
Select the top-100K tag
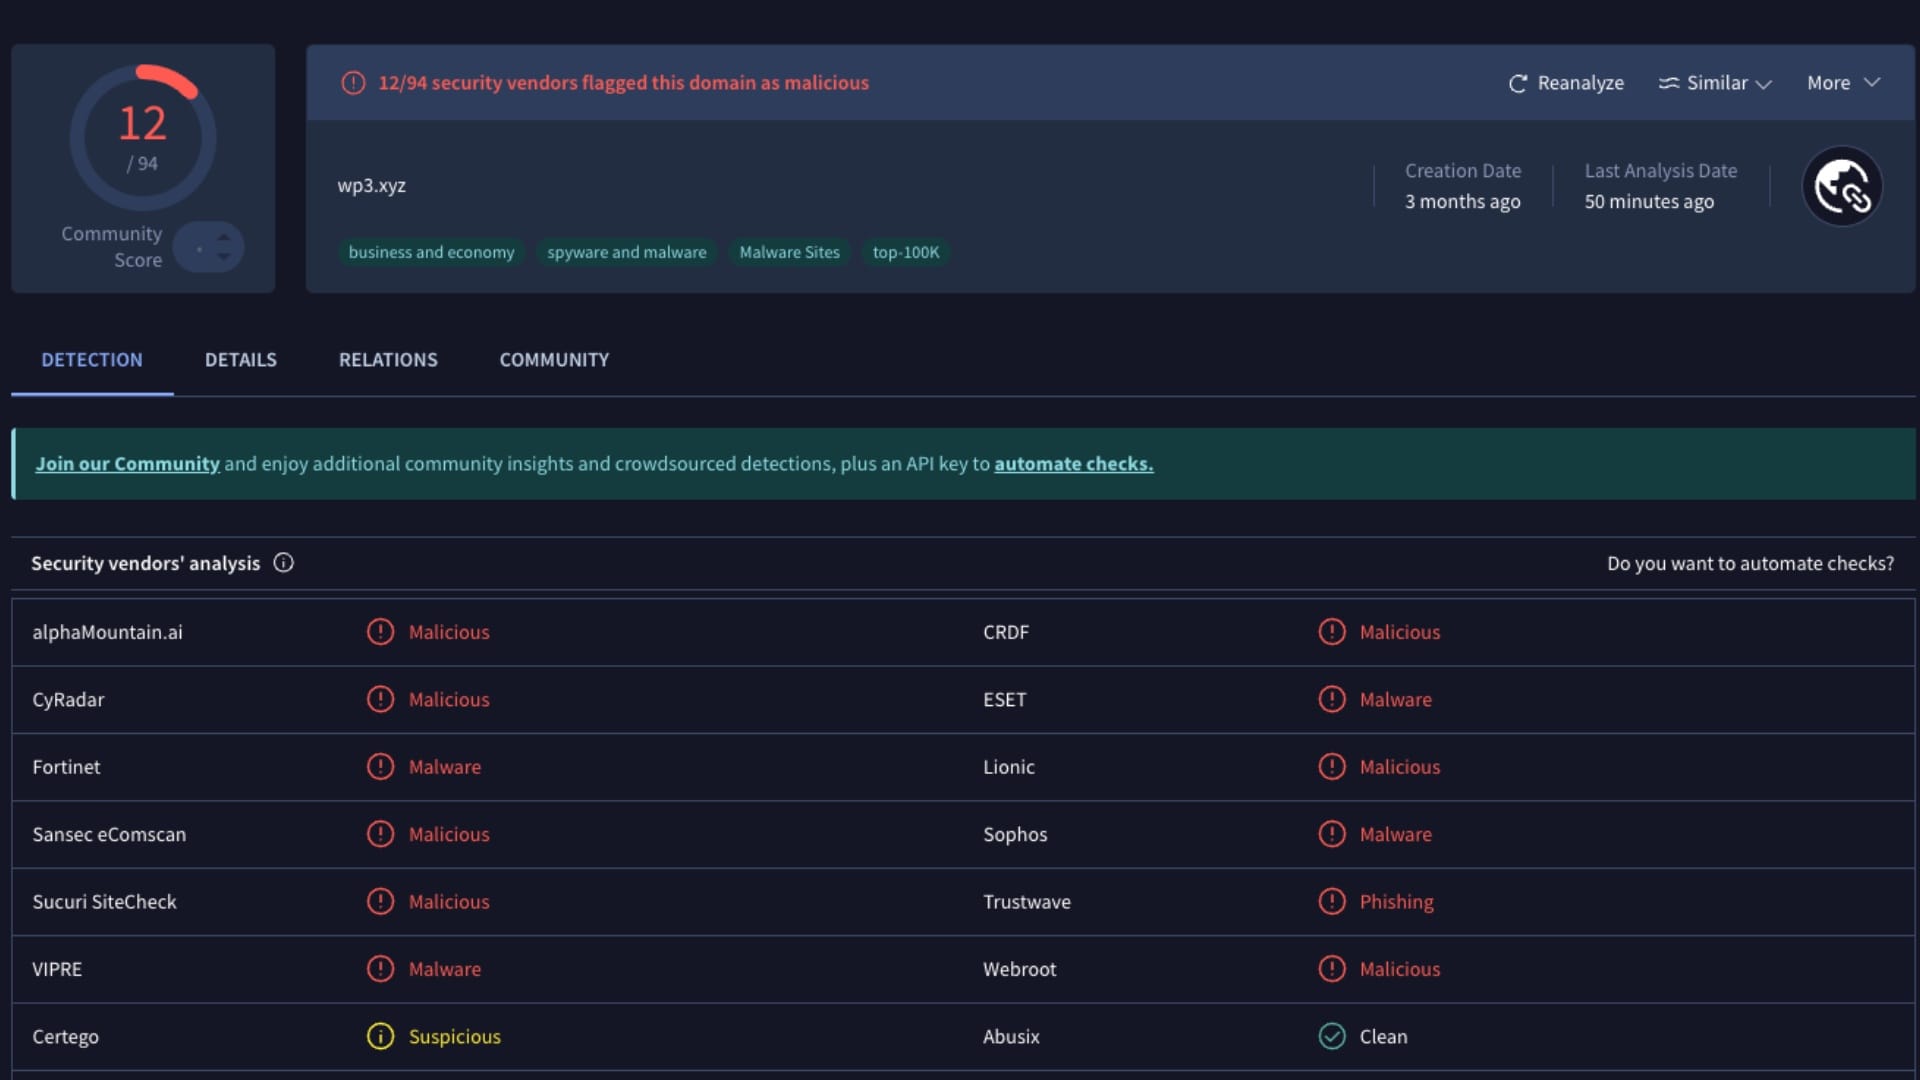coord(906,253)
